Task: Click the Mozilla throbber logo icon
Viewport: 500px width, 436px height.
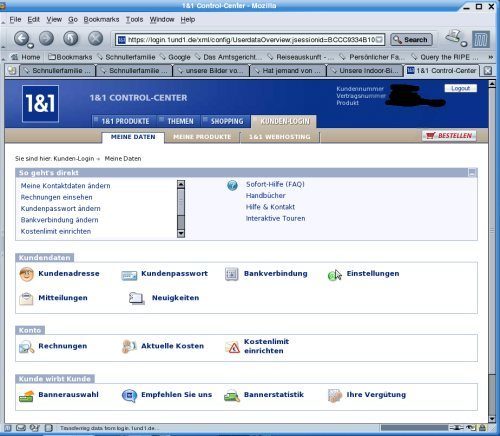Action: coord(481,39)
